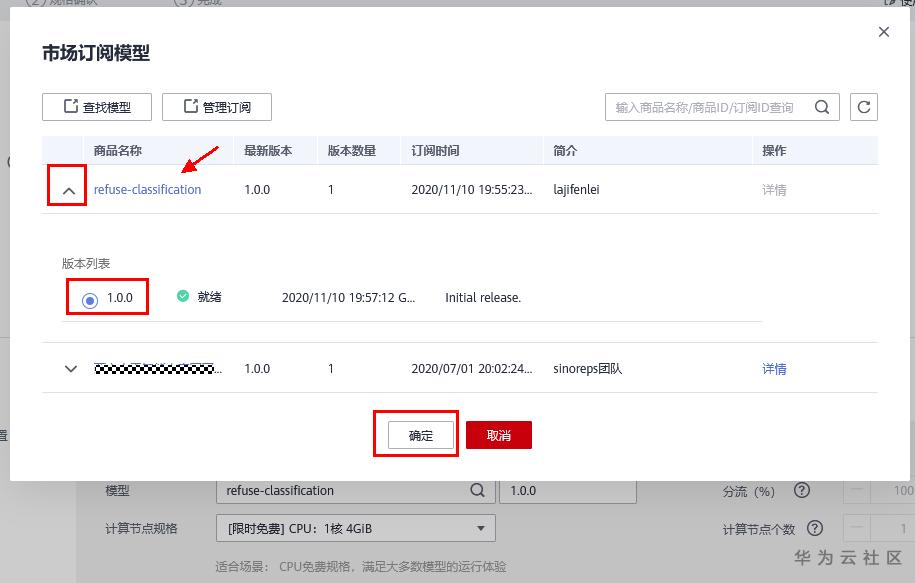This screenshot has width=915, height=583.
Task: Click the 版本数量 column header
Action: [x=351, y=151]
